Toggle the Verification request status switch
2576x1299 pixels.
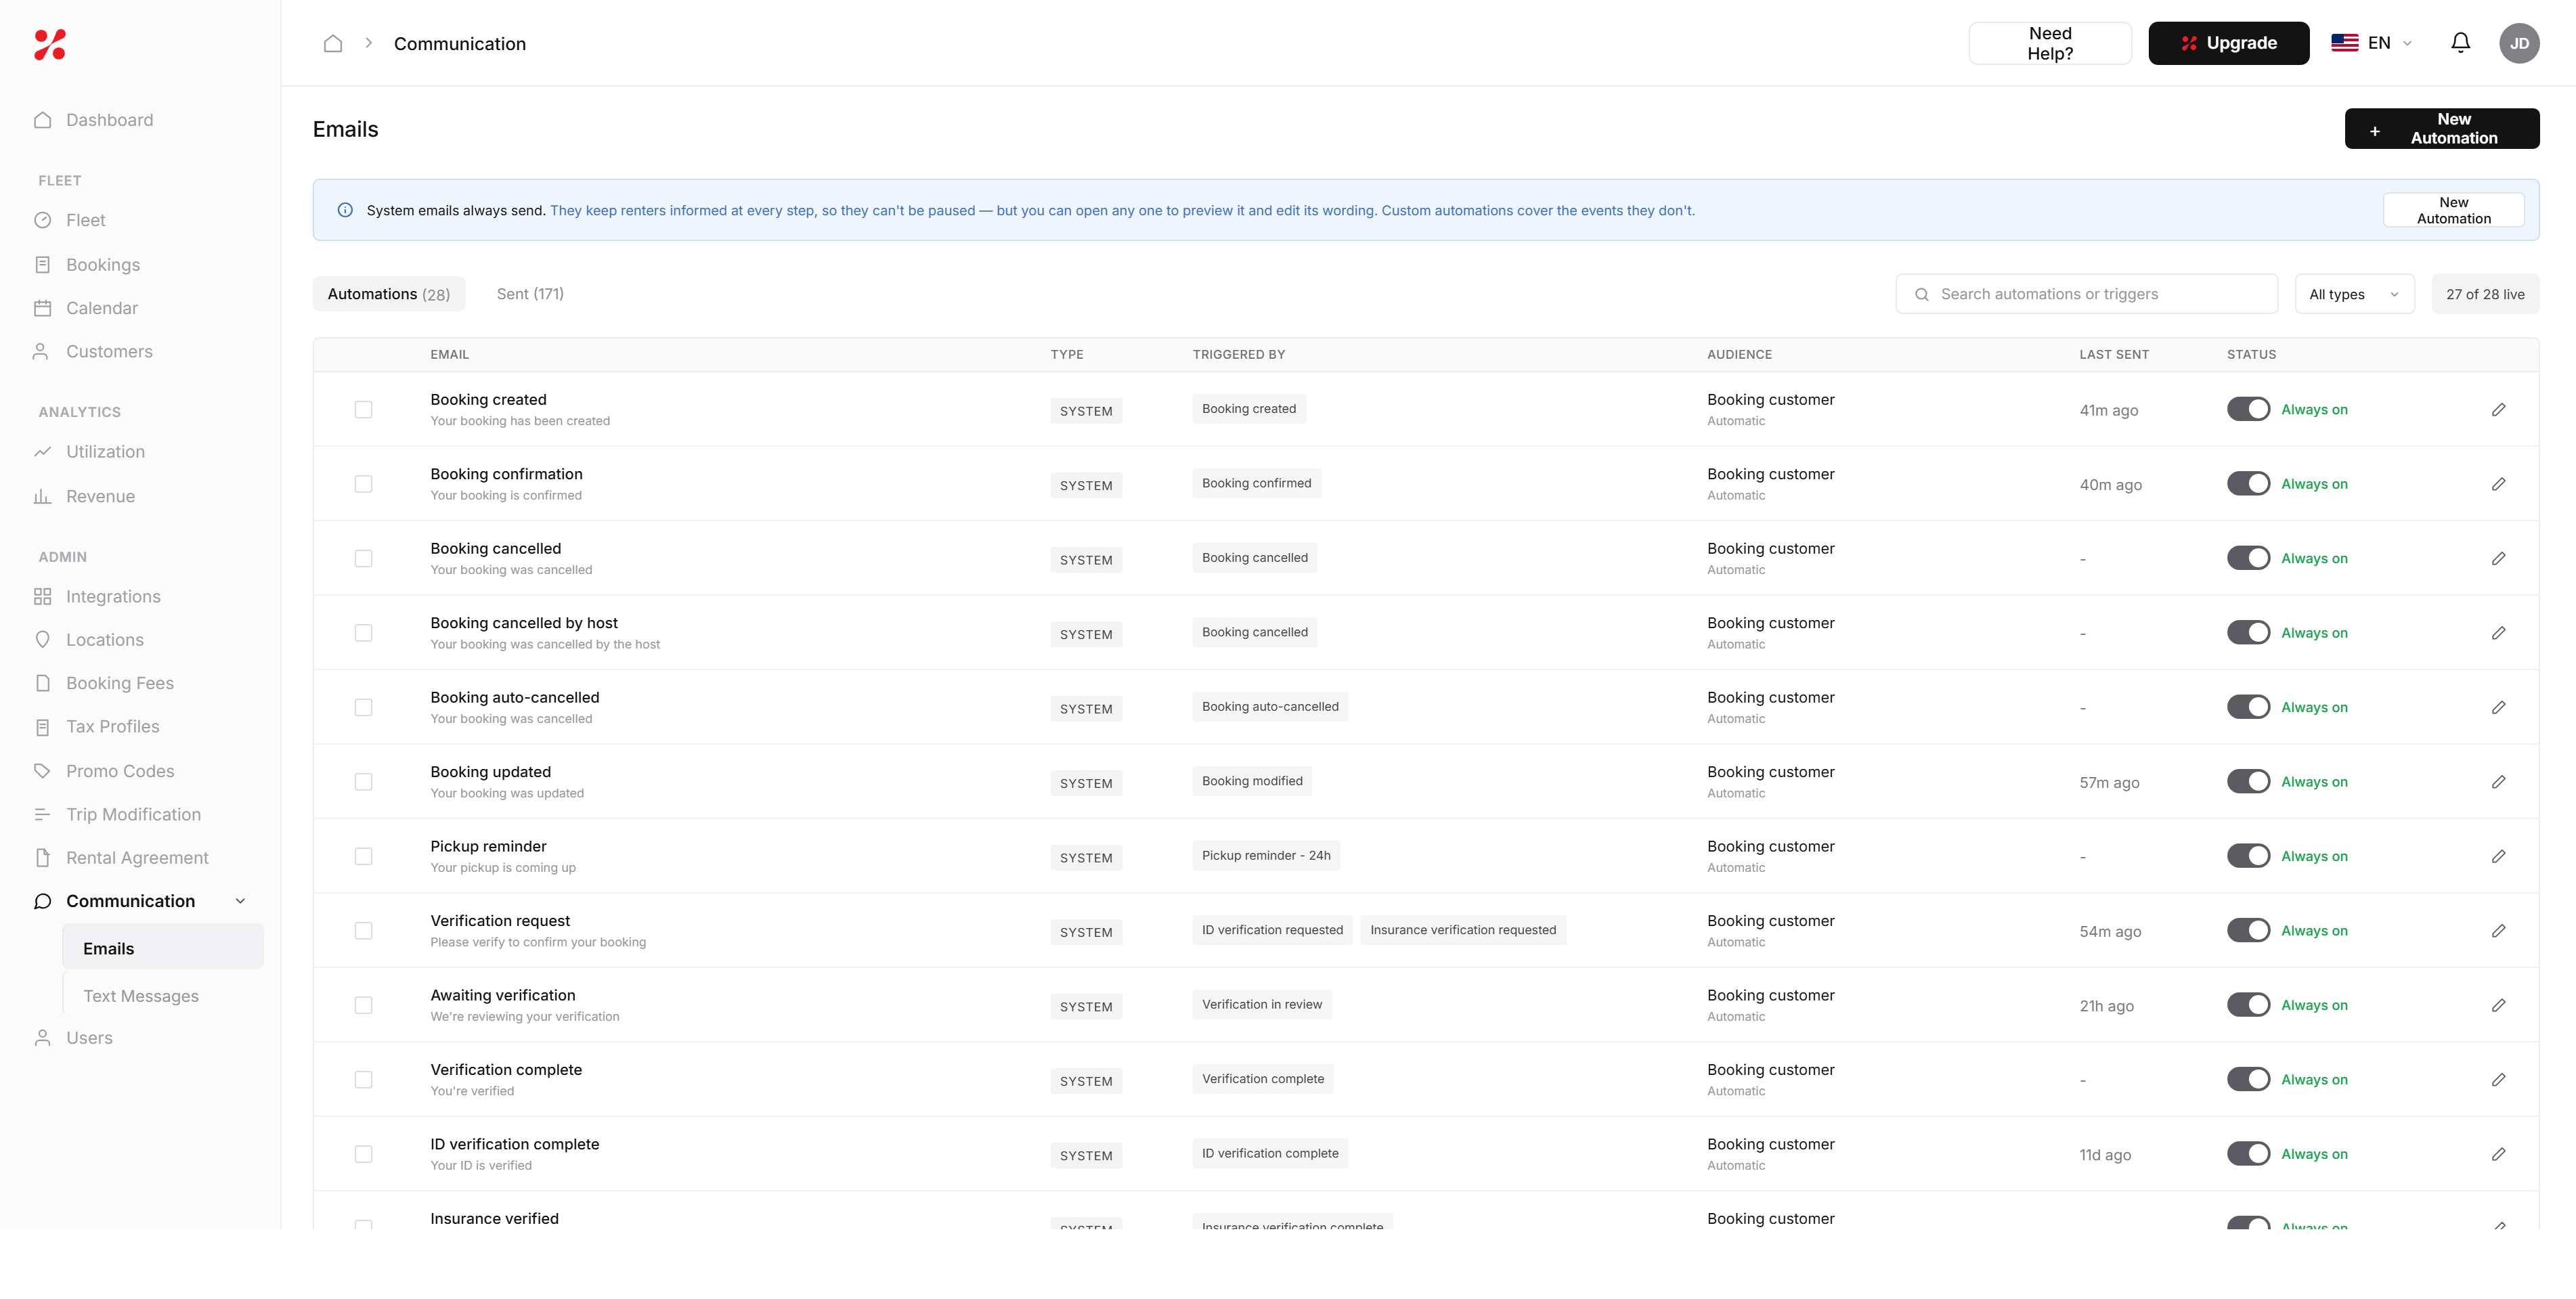coord(2248,931)
